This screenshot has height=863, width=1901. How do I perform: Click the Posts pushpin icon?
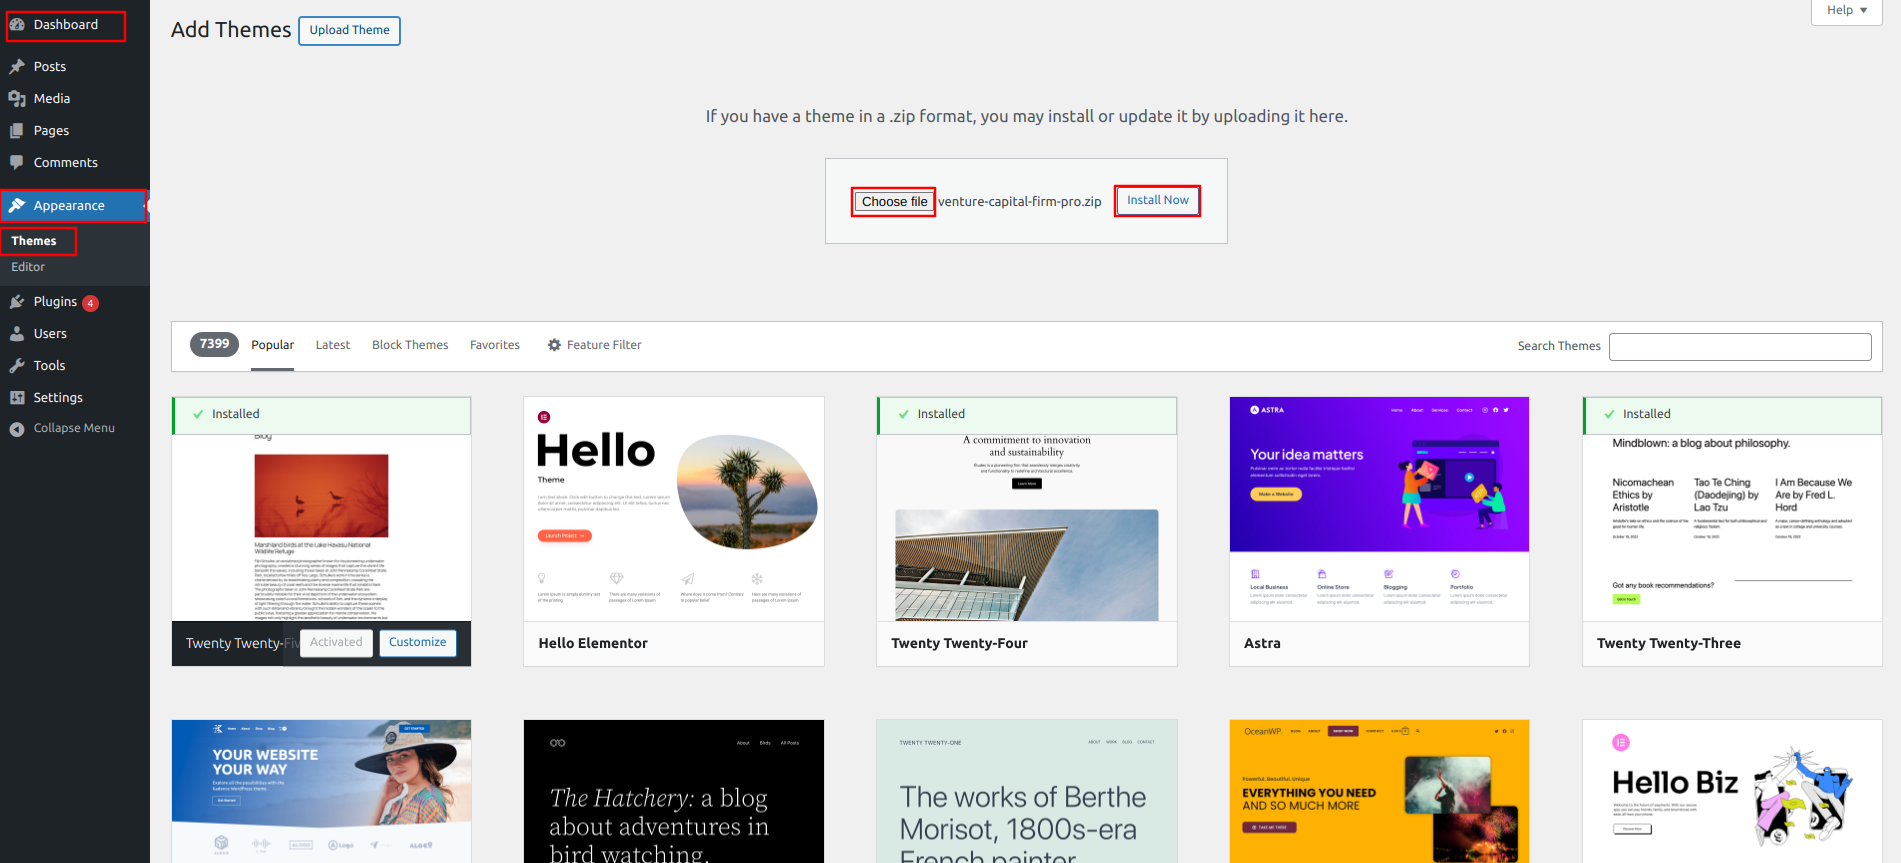tap(17, 67)
